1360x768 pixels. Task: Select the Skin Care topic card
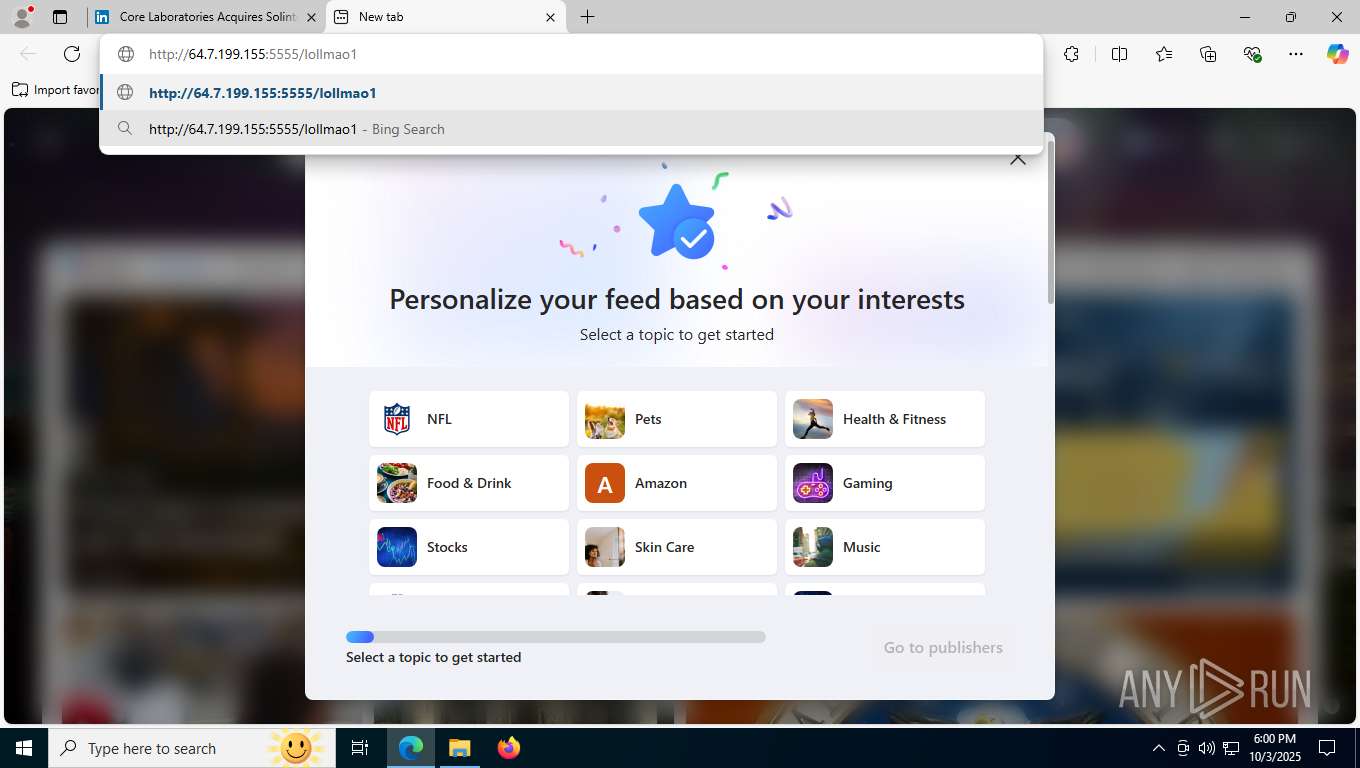[x=677, y=547]
